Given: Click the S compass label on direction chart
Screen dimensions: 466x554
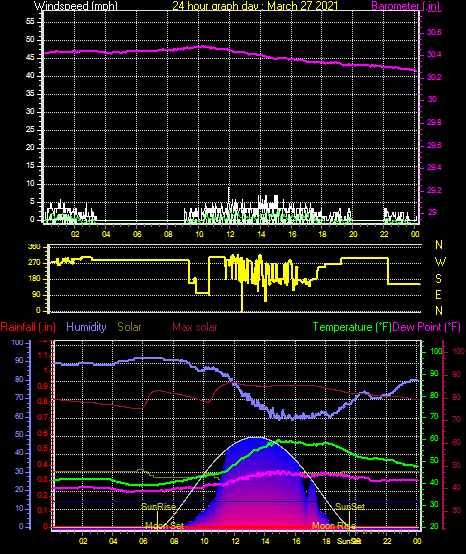Looking at the screenshot, I should 438,279.
